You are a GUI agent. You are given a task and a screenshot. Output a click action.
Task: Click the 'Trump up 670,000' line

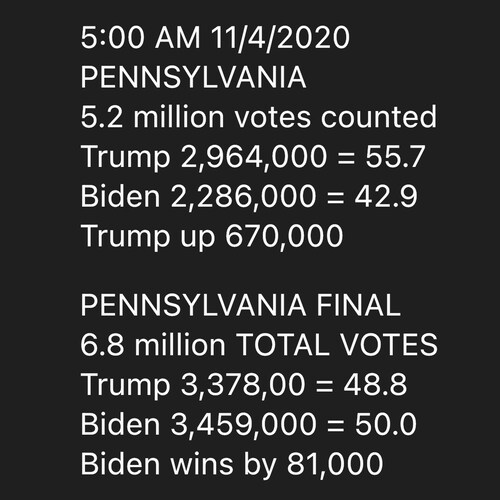(212, 237)
